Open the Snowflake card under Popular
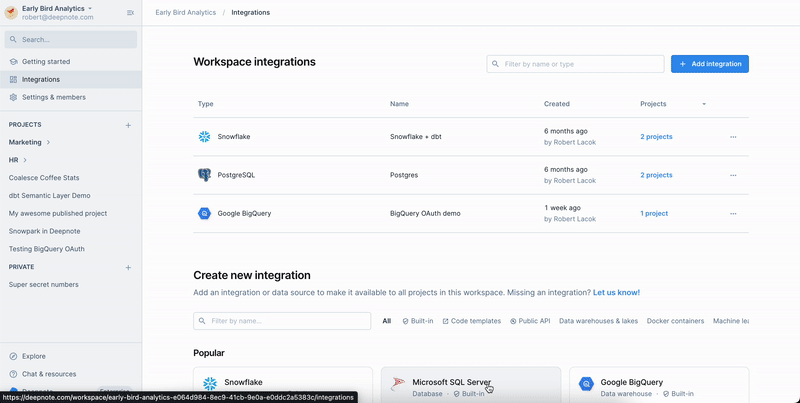800x403 pixels. 283,385
